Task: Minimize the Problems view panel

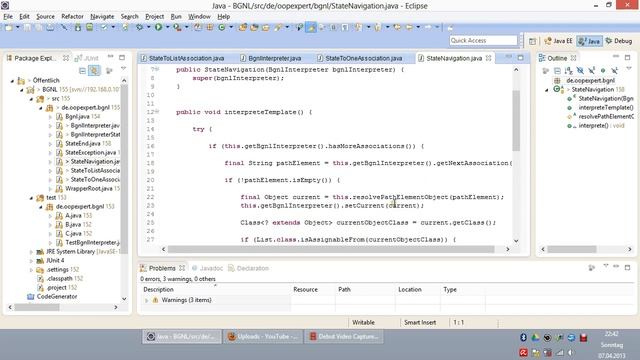Action: [x=616, y=267]
